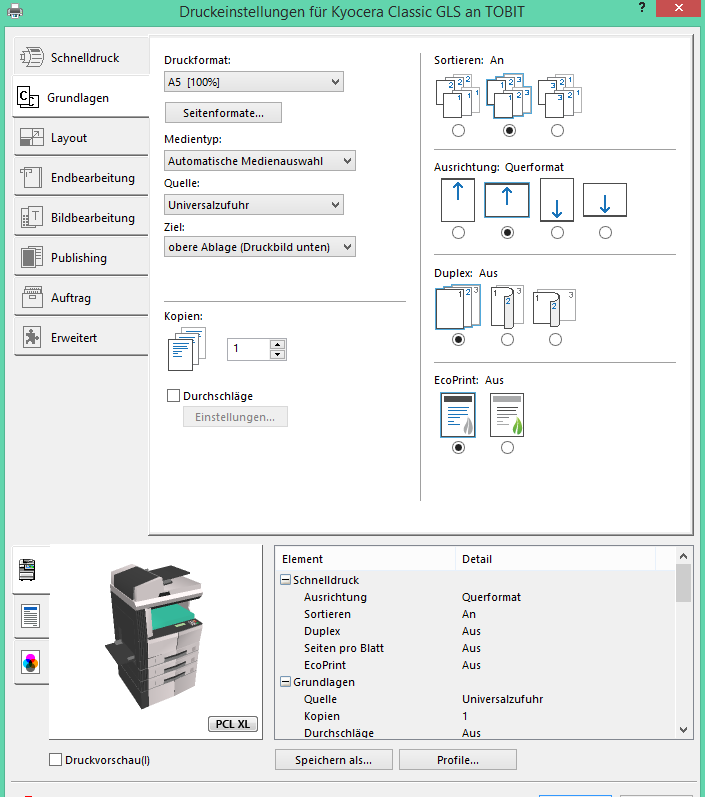Decrease Kopien with down arrow

(x=277, y=354)
